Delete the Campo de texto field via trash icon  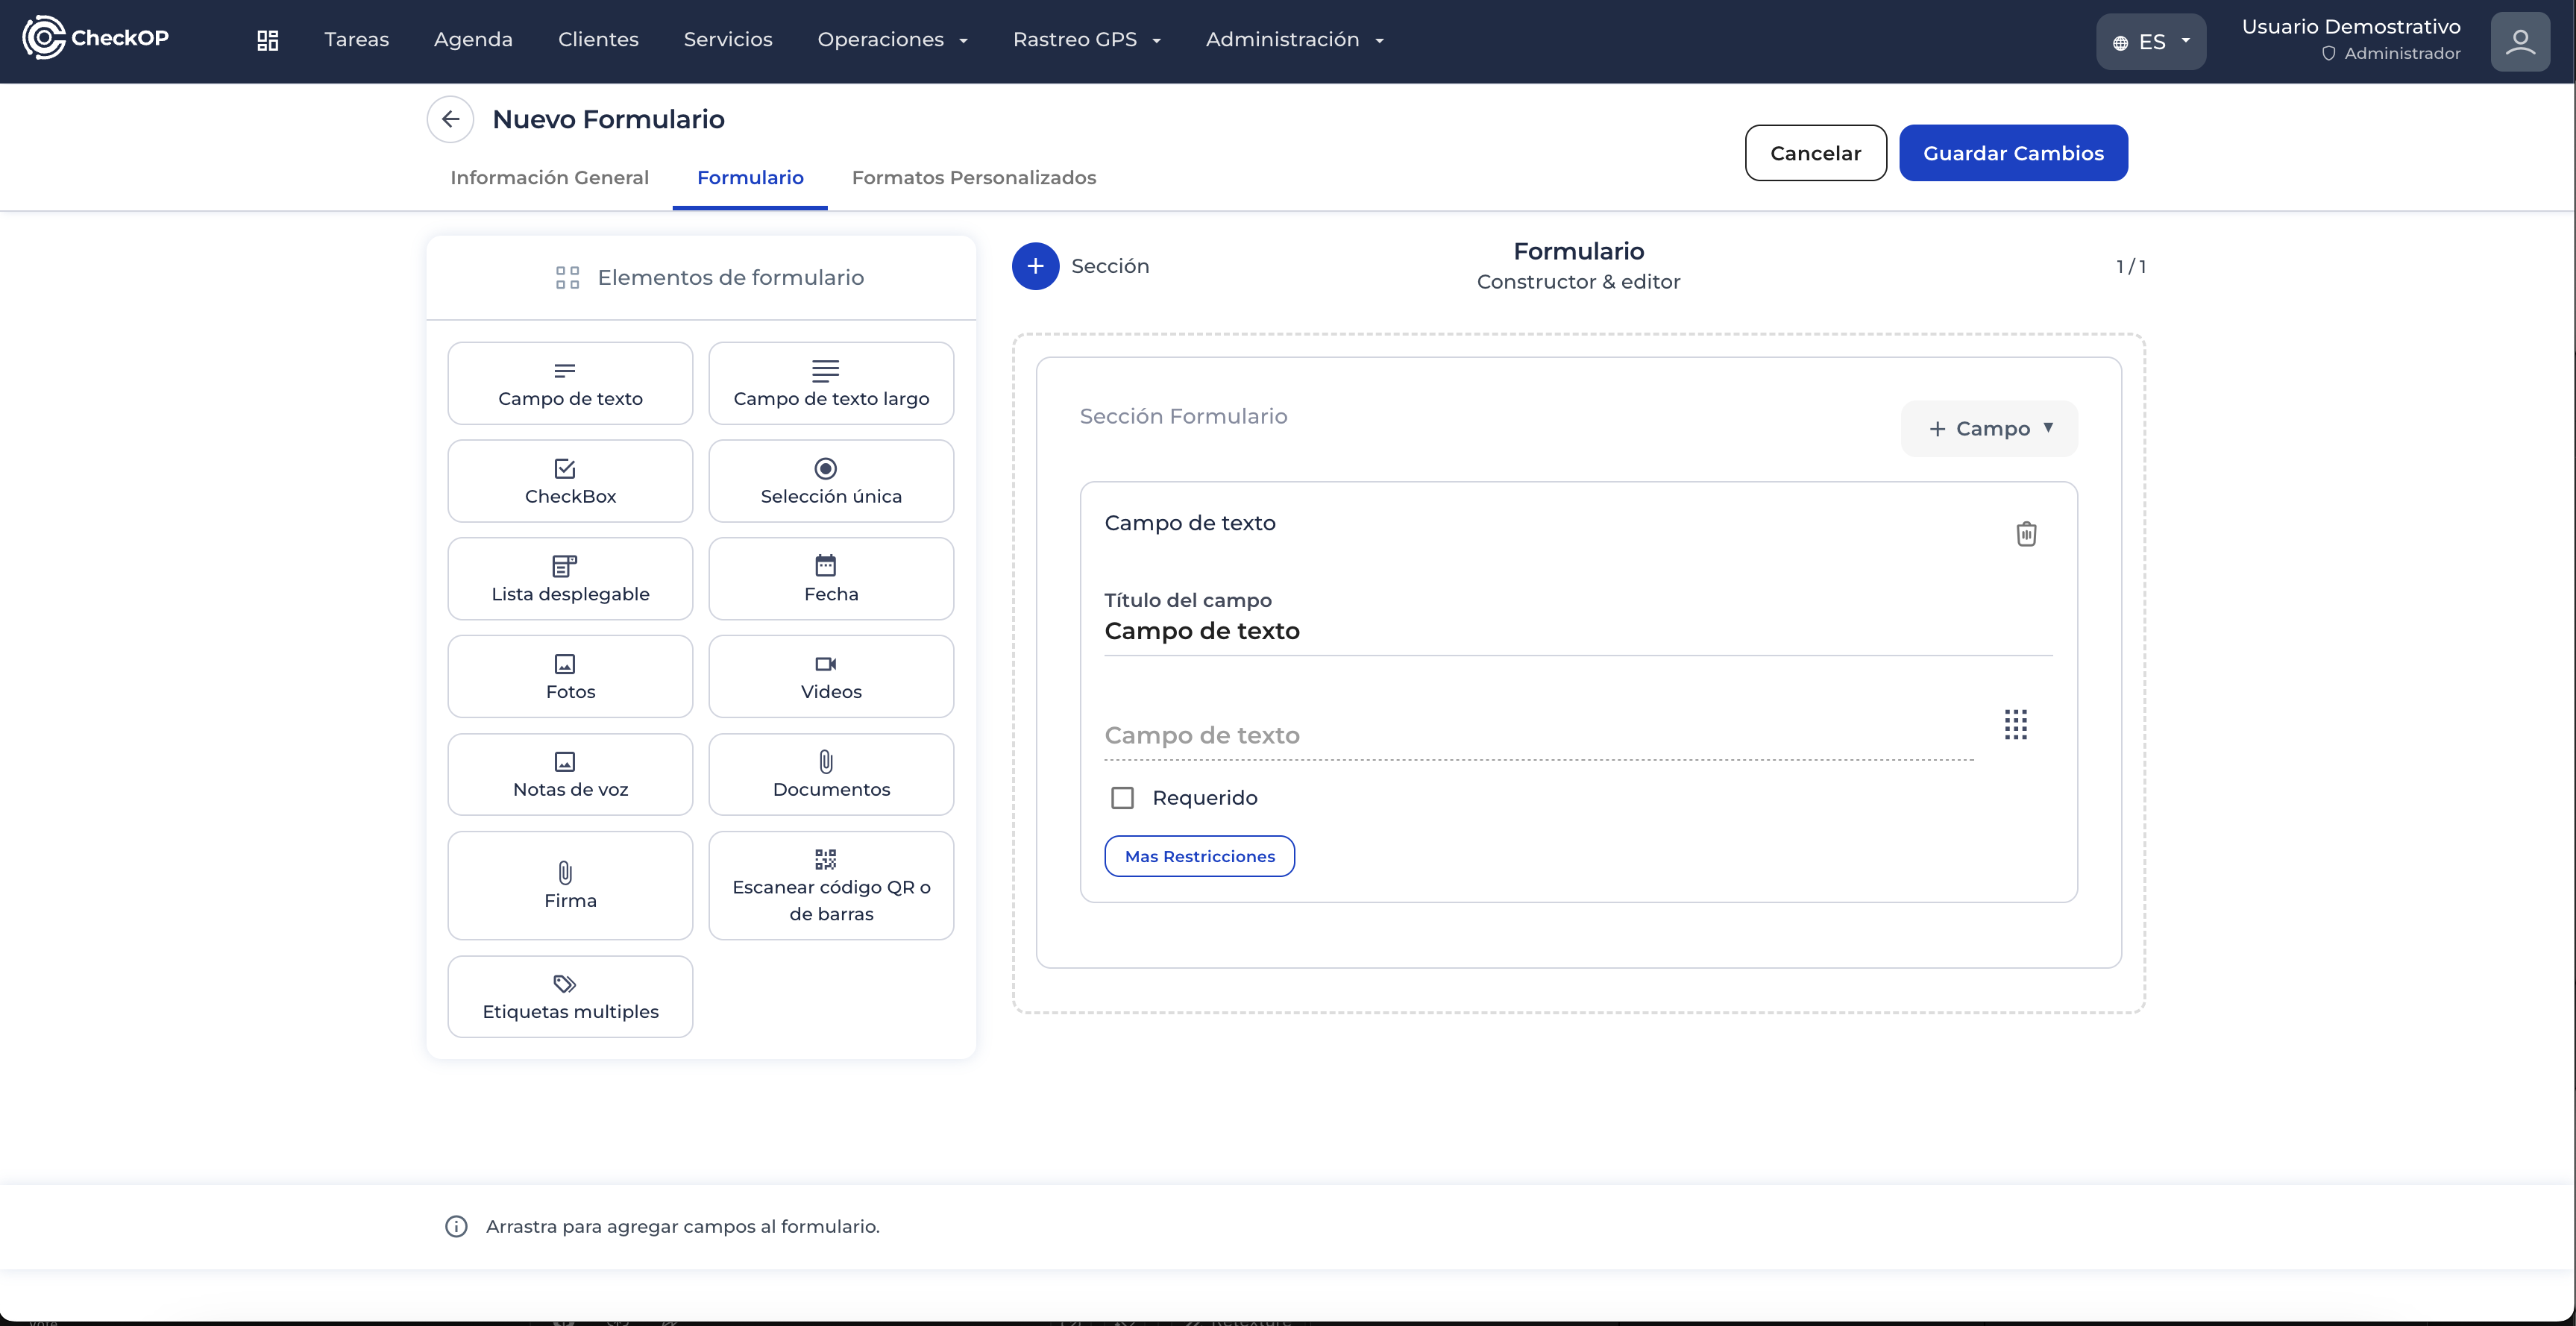click(x=2026, y=534)
